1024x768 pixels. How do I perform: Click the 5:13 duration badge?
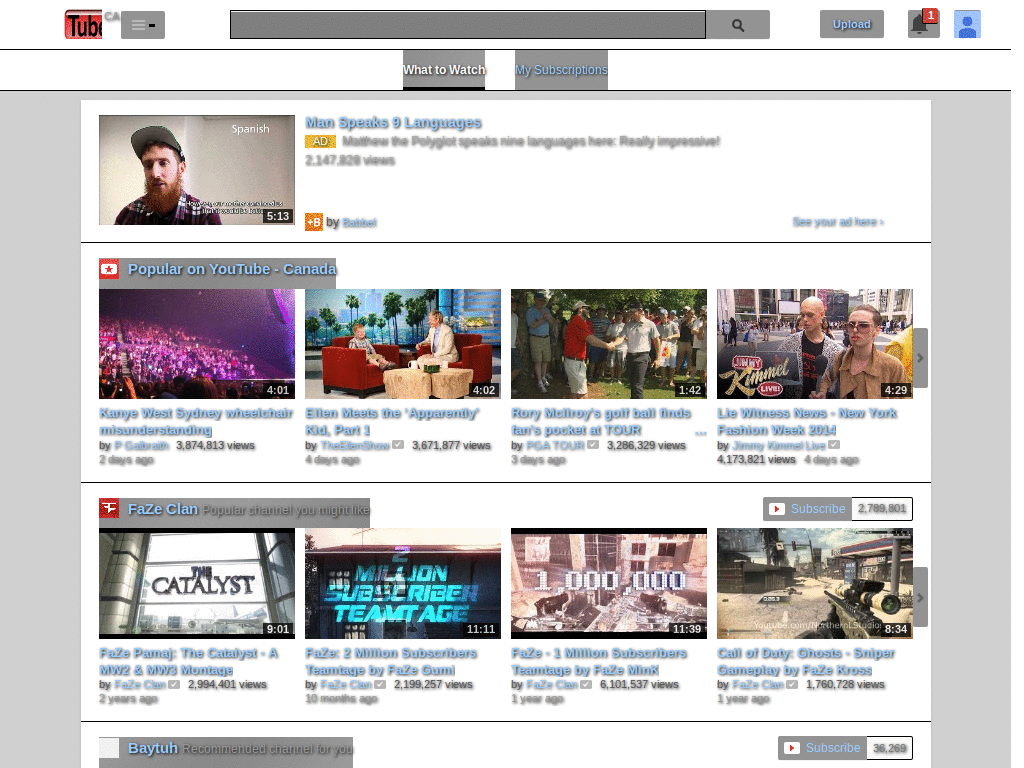278,216
